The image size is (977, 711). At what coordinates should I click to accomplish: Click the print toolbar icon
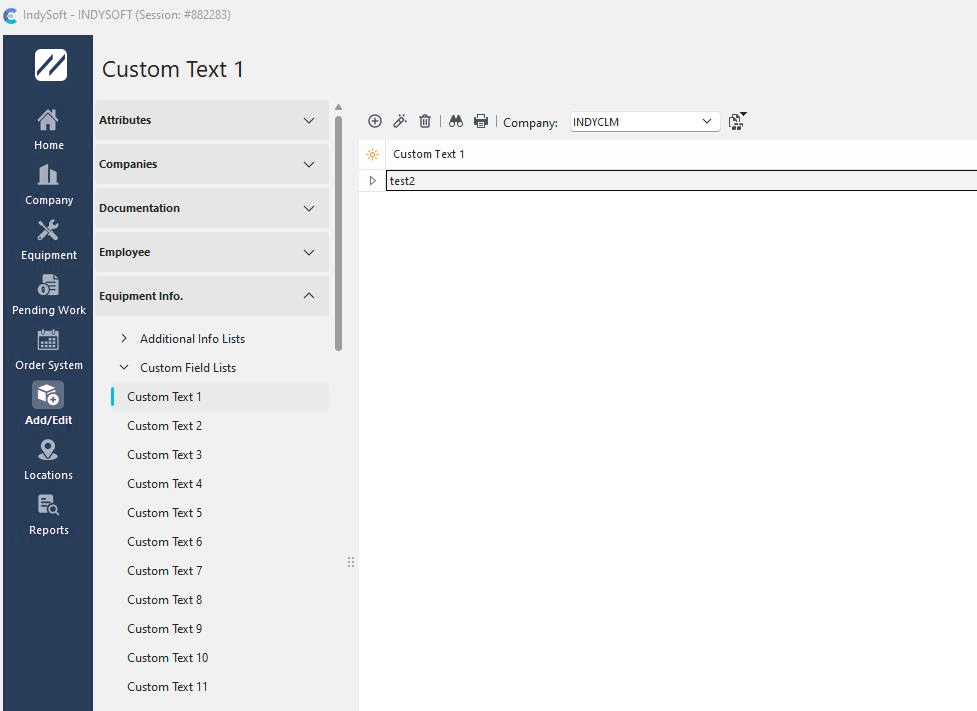(x=481, y=121)
